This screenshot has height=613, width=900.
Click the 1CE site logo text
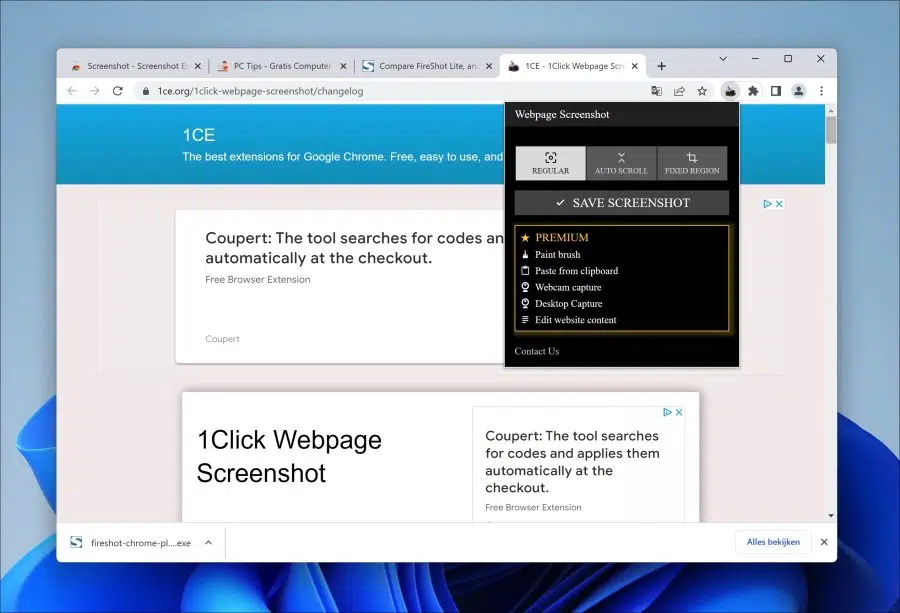point(199,135)
